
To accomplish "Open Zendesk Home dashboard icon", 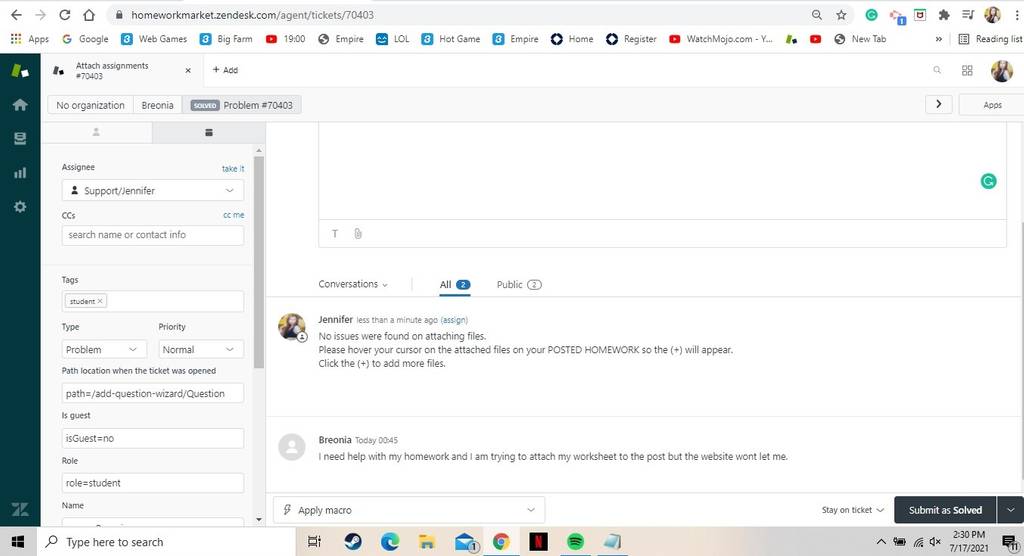I will coord(20,105).
